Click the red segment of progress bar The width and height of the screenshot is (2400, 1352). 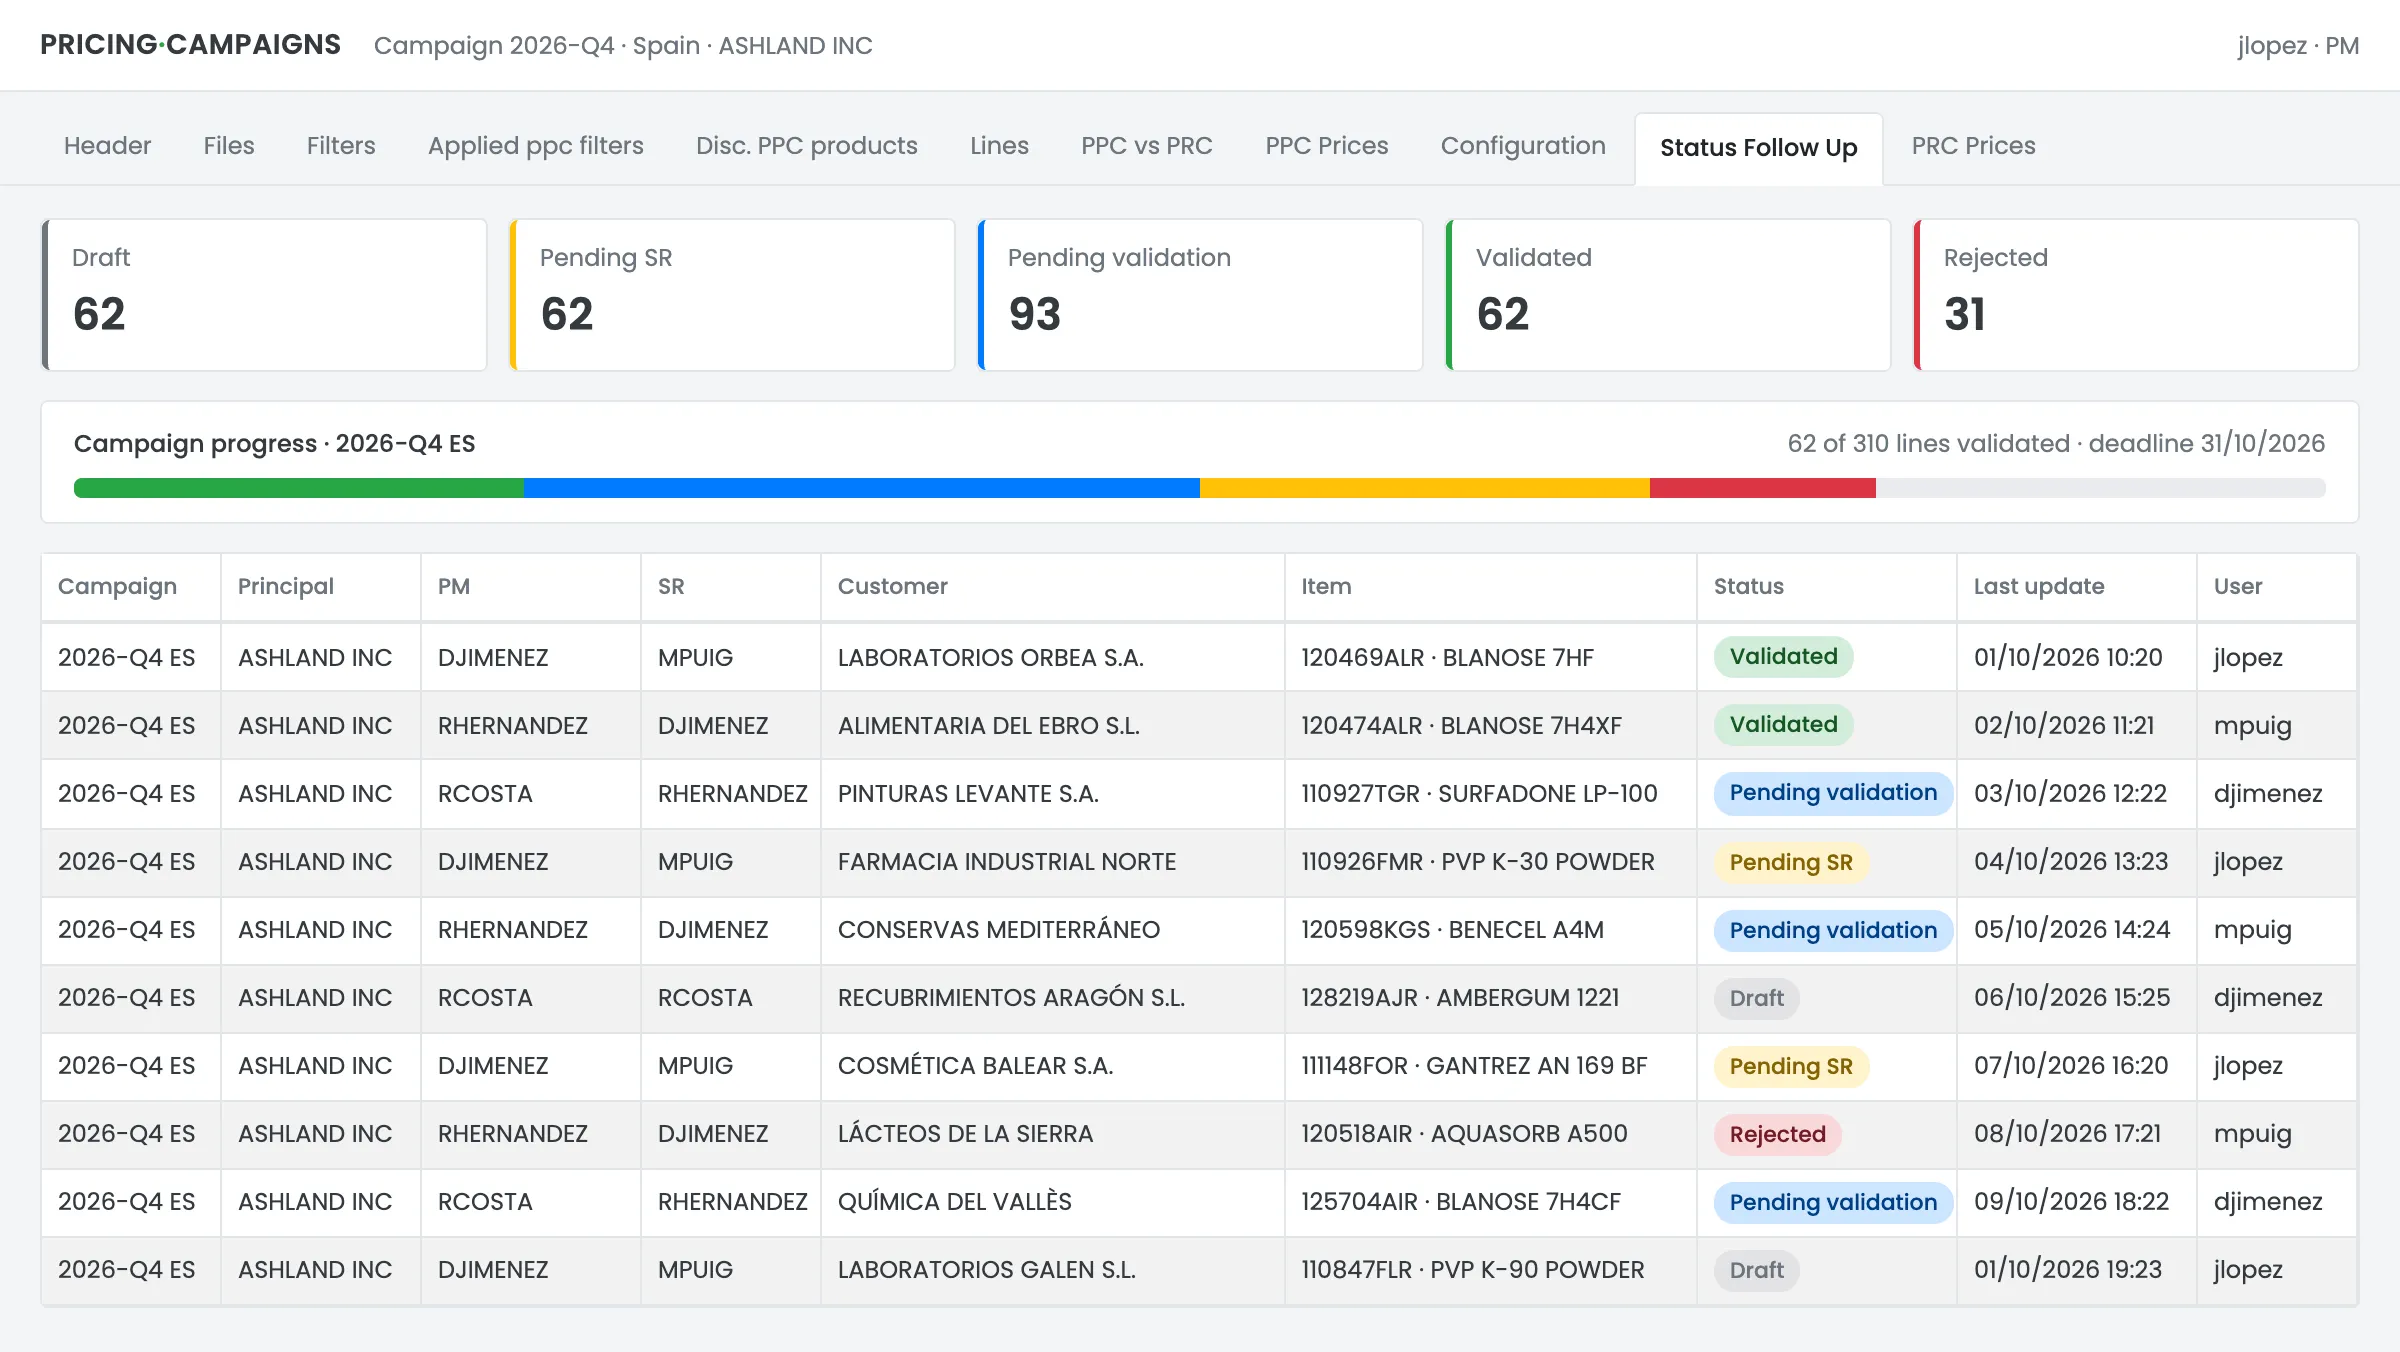click(x=1763, y=488)
